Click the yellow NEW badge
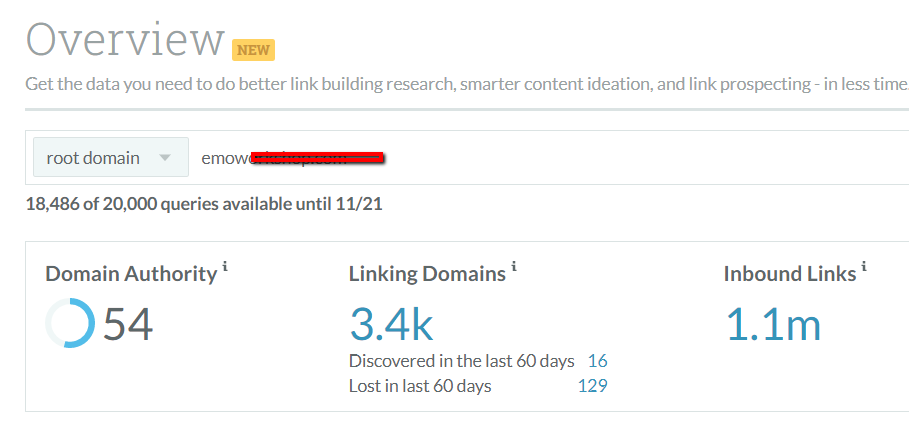Screen dimensions: 909x437 (253, 49)
